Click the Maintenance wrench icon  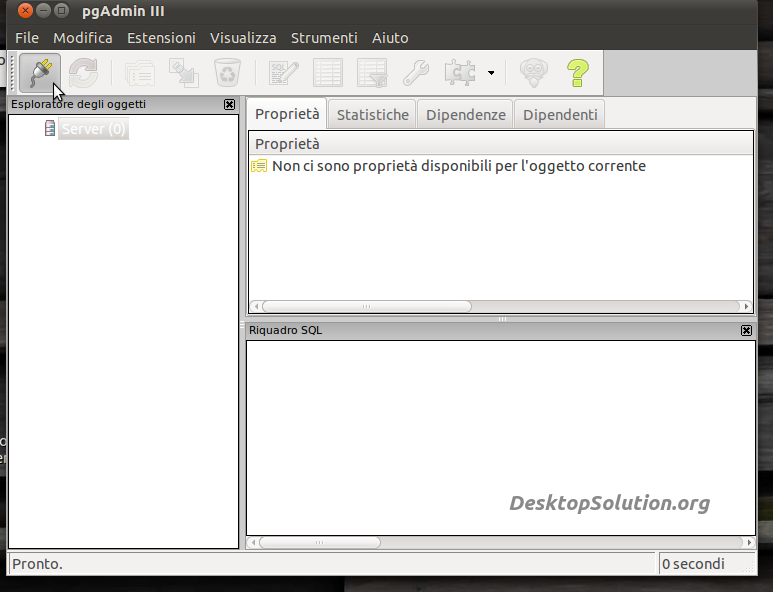click(416, 73)
